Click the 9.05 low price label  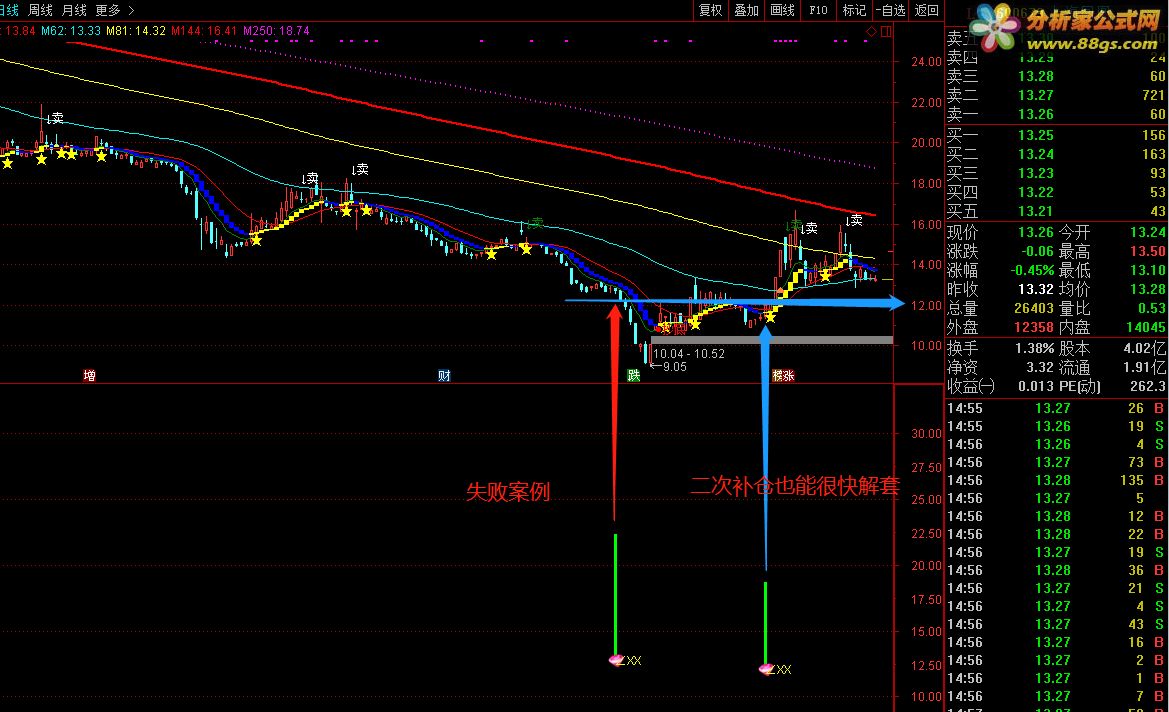669,366
